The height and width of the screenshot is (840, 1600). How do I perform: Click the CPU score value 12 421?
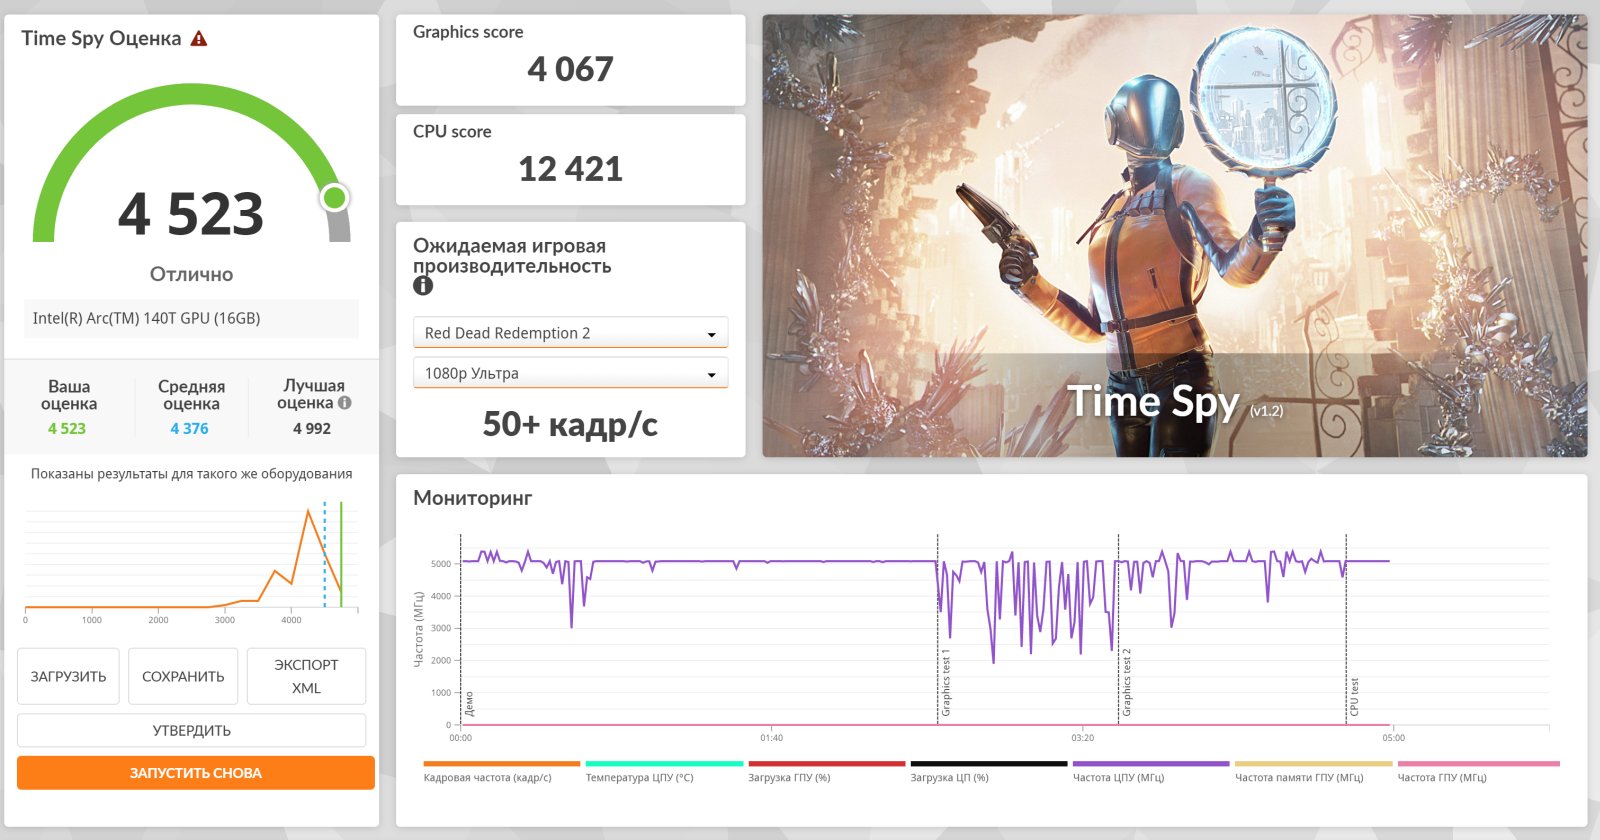pos(570,169)
